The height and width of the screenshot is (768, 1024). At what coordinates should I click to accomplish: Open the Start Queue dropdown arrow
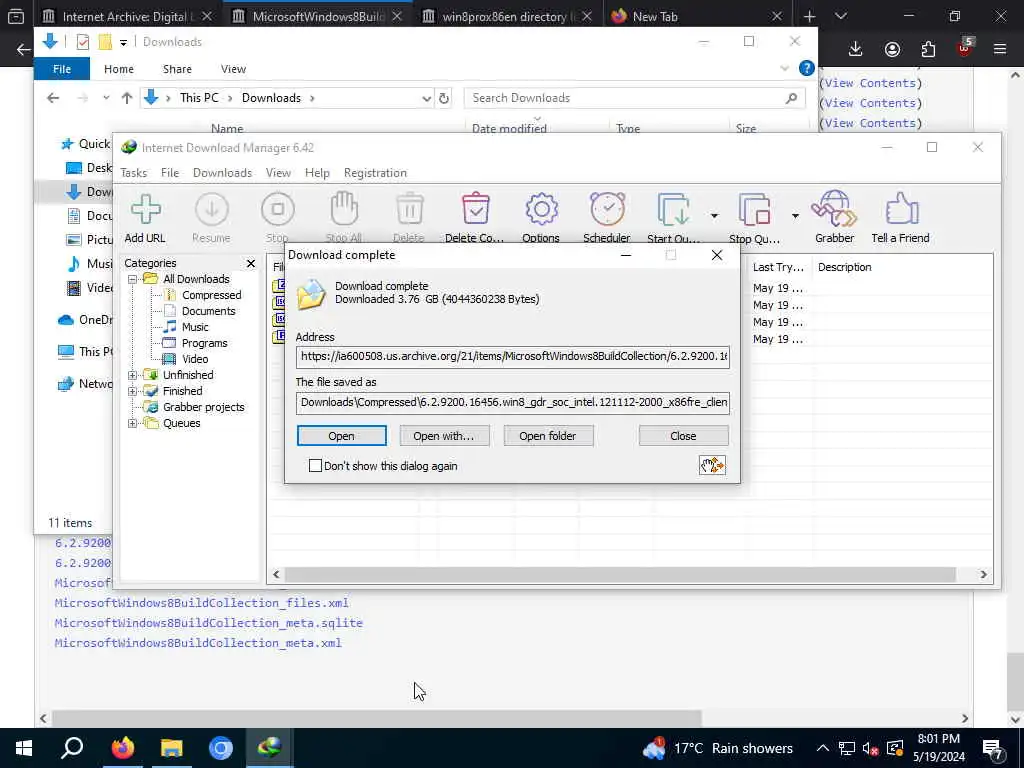click(x=714, y=216)
